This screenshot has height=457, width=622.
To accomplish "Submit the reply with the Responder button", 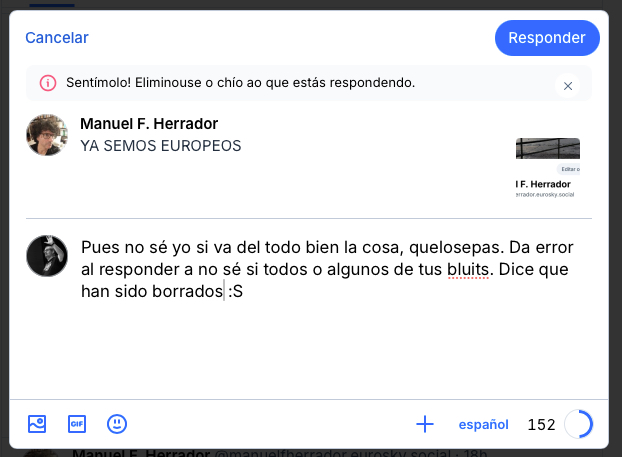I will click(547, 38).
